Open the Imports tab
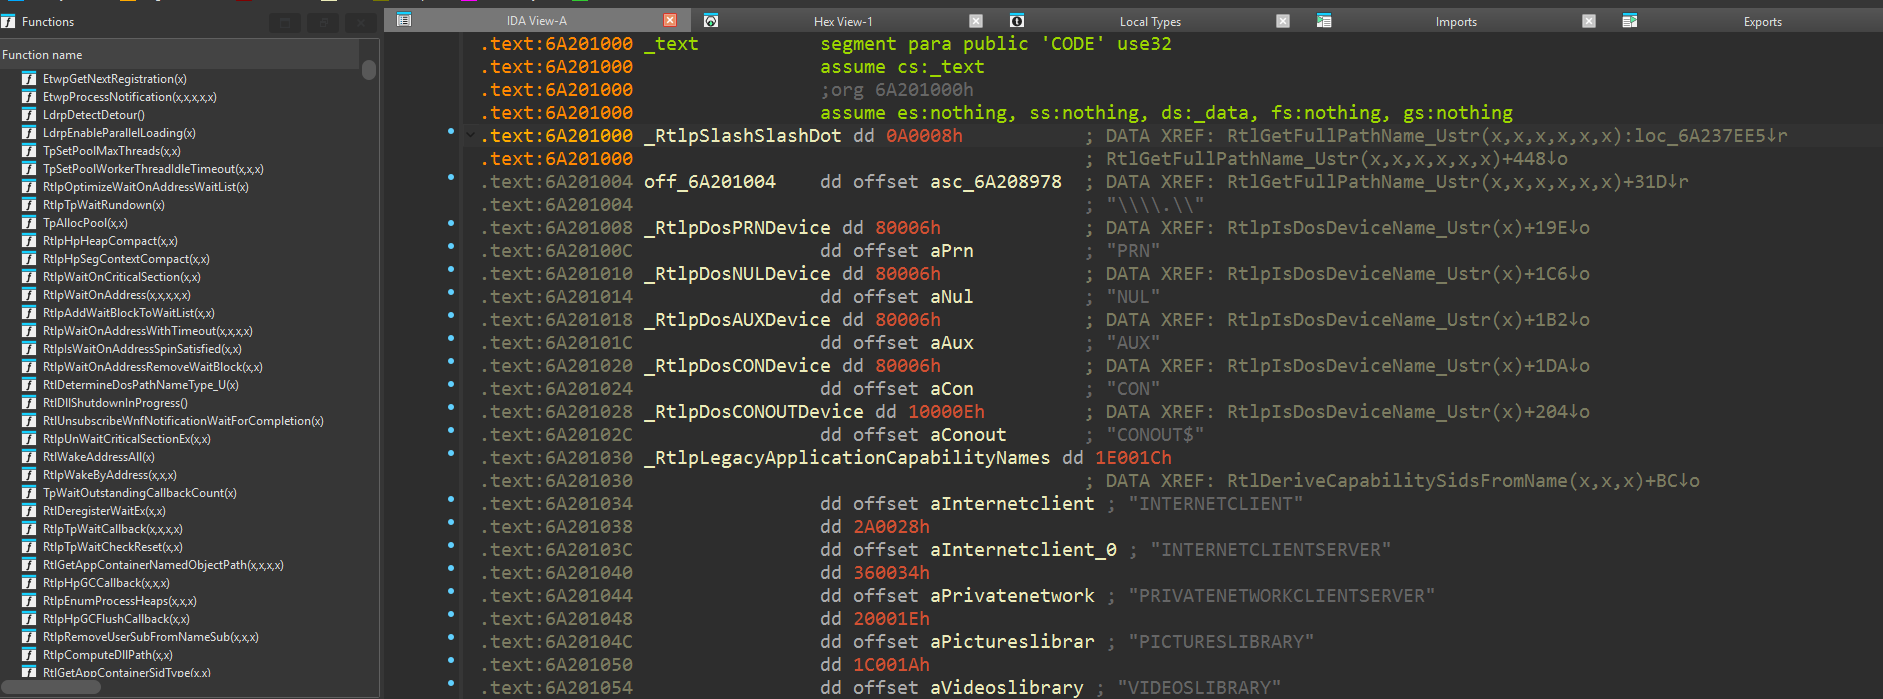 pyautogui.click(x=1456, y=21)
